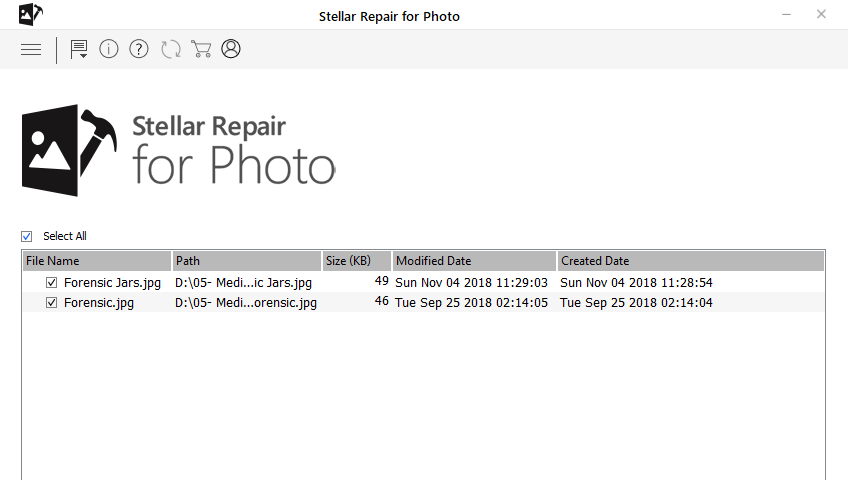Uncheck the Select All checkbox
Screen dimensions: 848x480
[26, 236]
